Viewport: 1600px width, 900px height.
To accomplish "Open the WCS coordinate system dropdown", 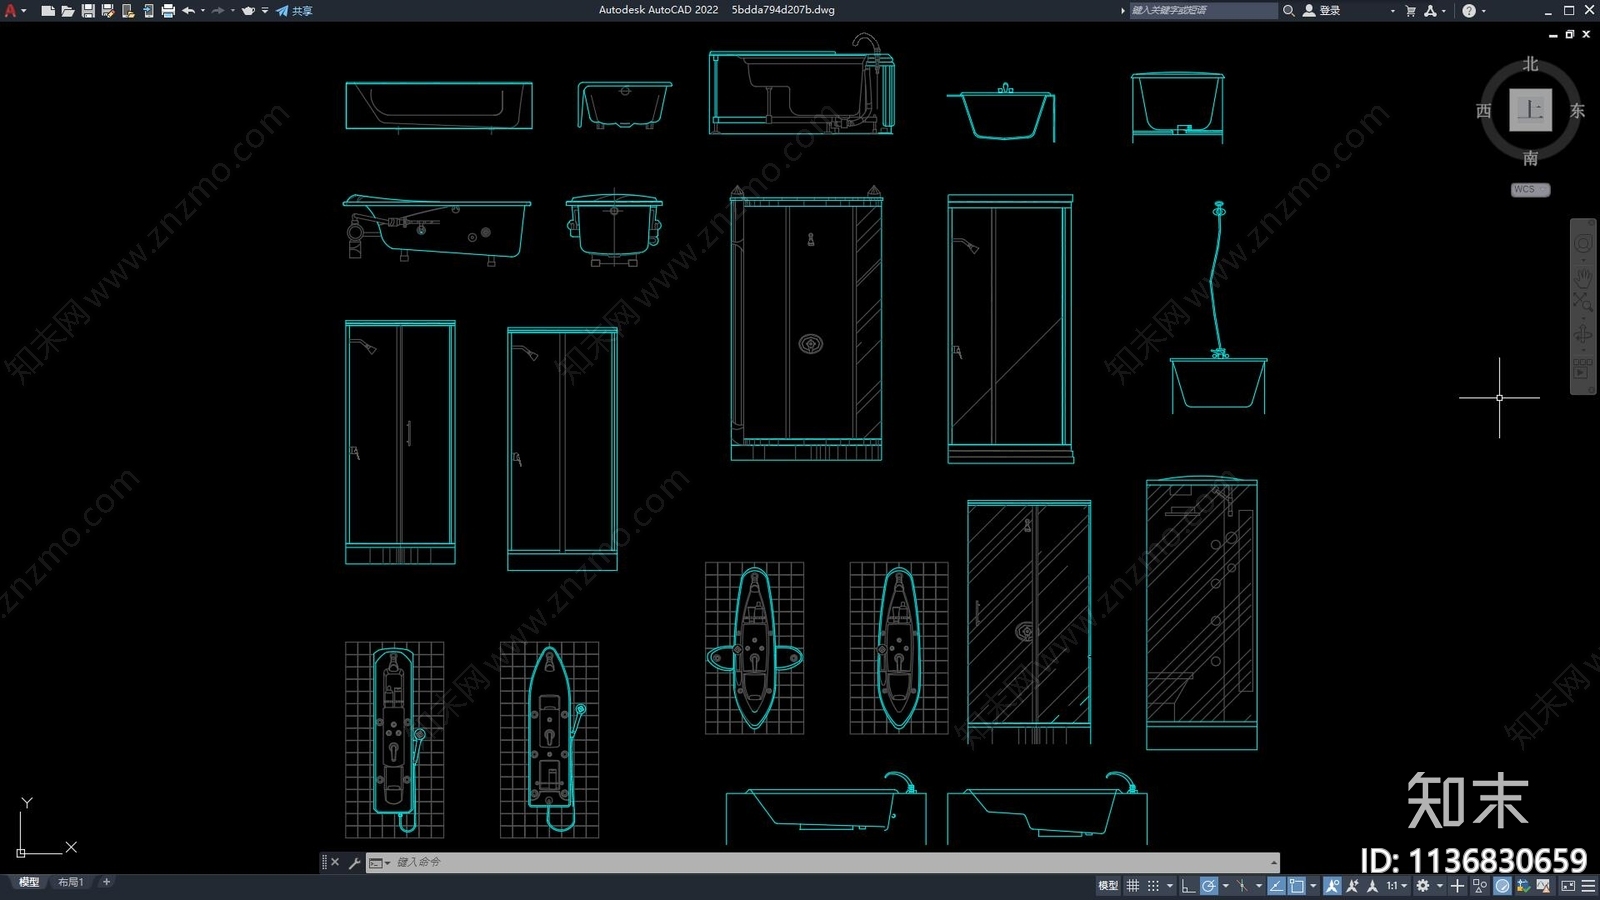I will pos(1530,189).
